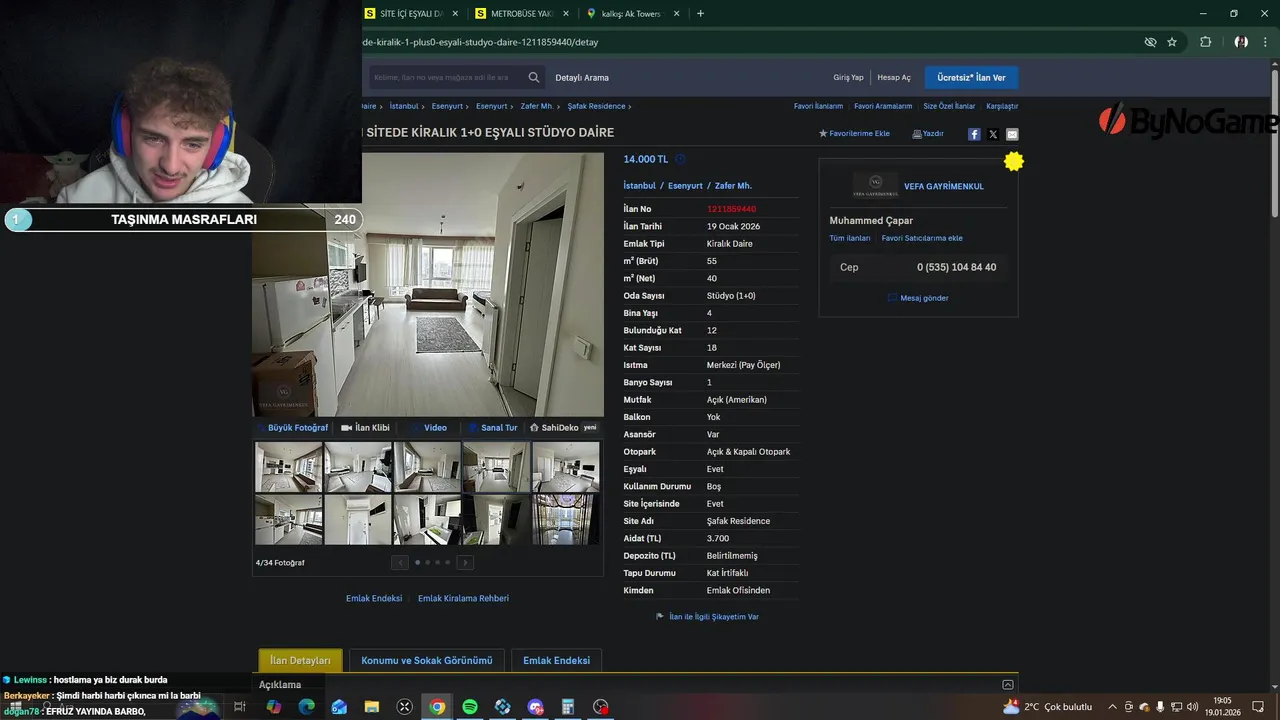Open Spotify from taskbar
This screenshot has height=720, width=1280.
(470, 707)
